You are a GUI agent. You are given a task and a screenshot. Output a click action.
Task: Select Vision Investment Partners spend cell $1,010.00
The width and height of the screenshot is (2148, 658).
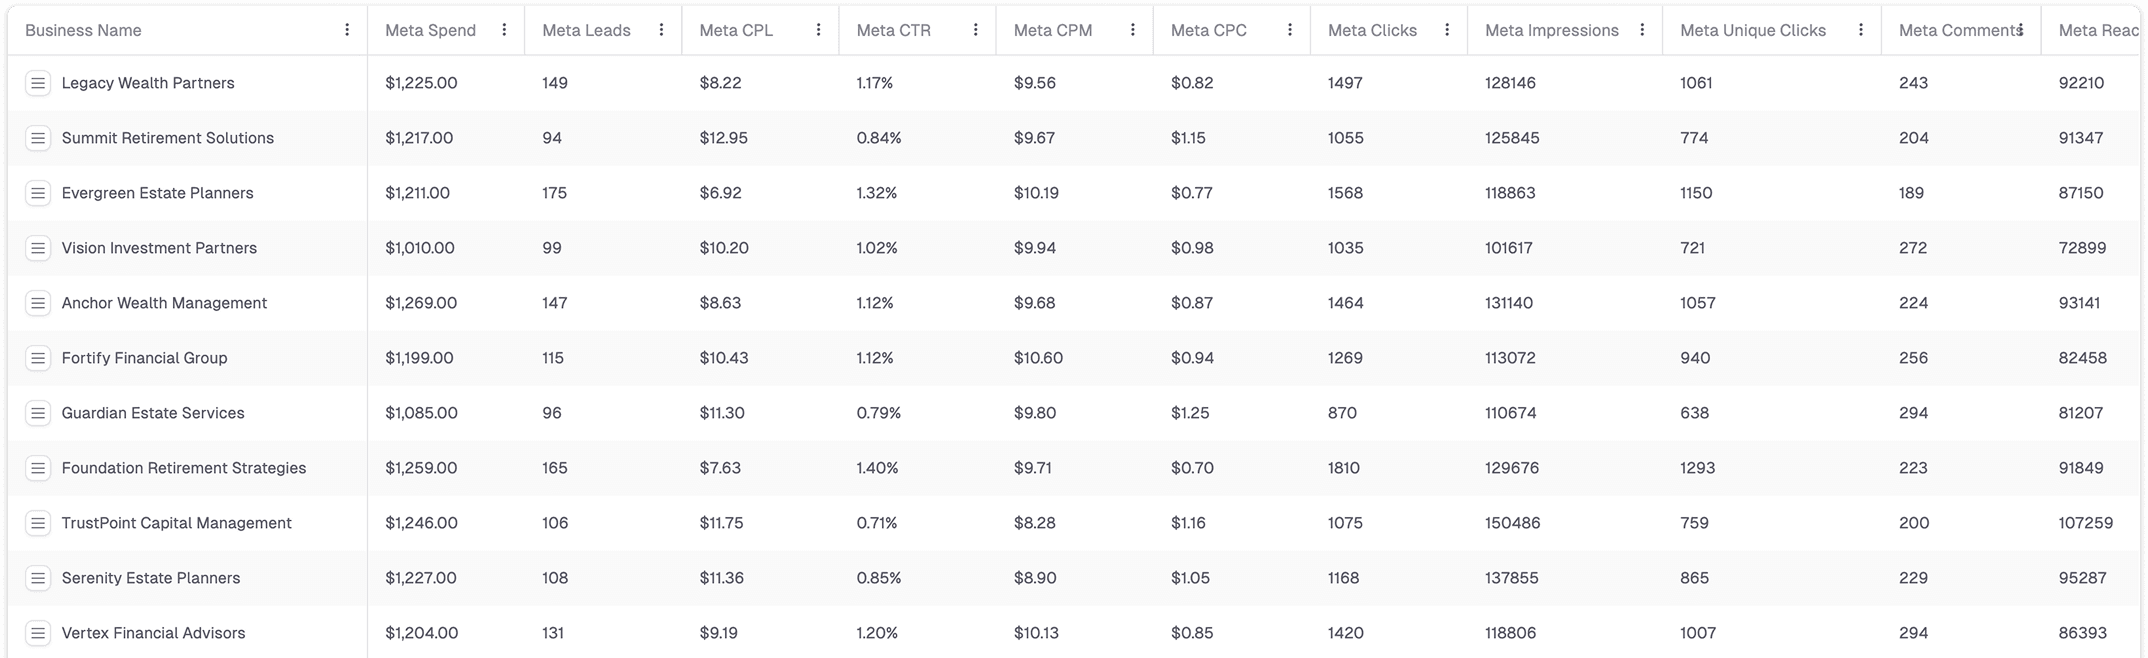[420, 248]
